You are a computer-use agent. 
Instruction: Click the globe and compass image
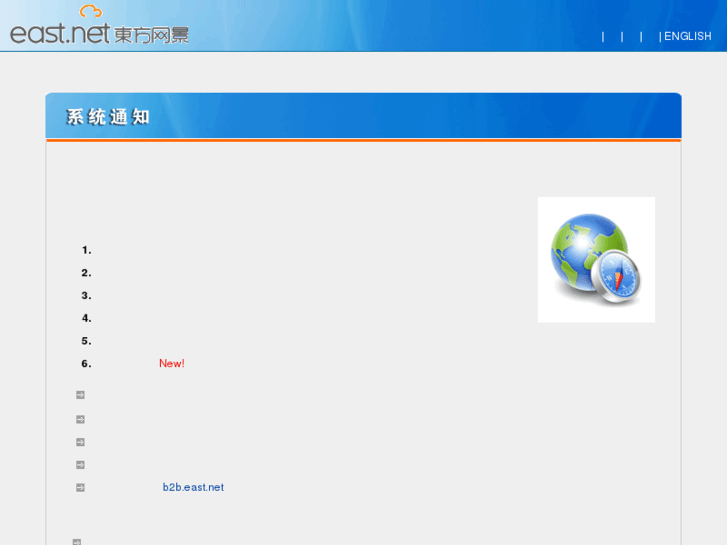coord(596,259)
